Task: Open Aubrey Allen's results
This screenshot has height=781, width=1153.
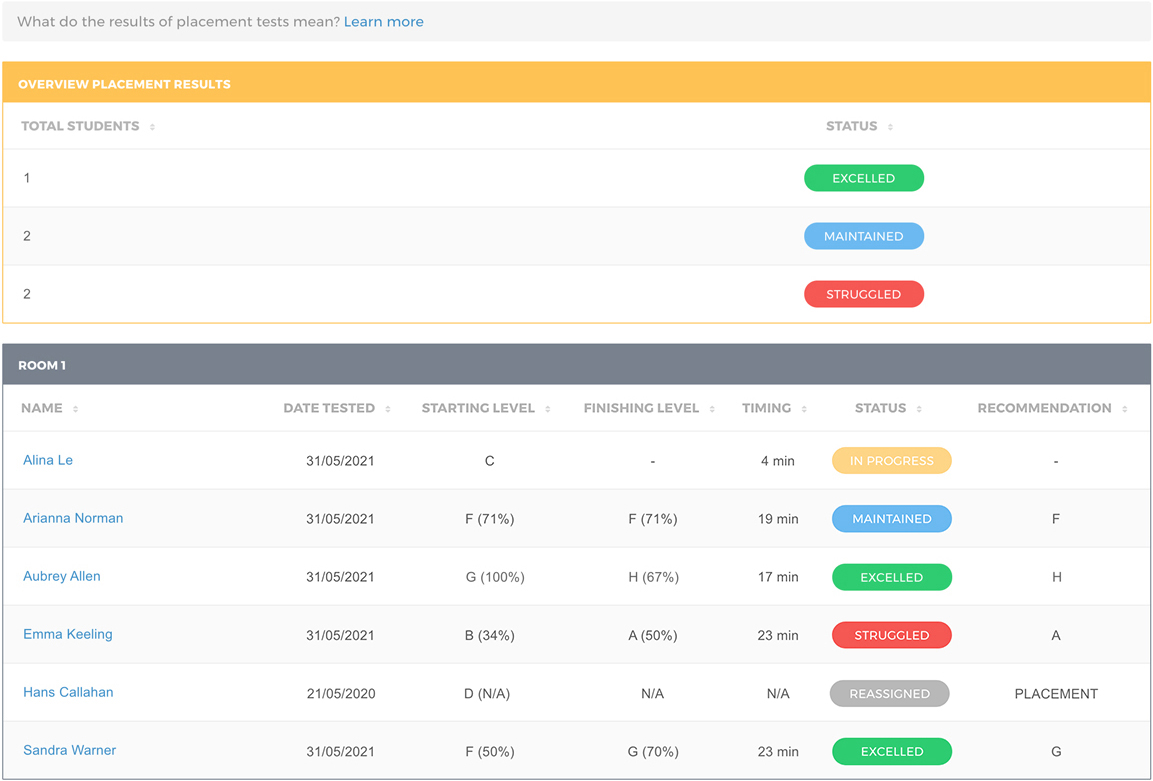Action: click(62, 576)
